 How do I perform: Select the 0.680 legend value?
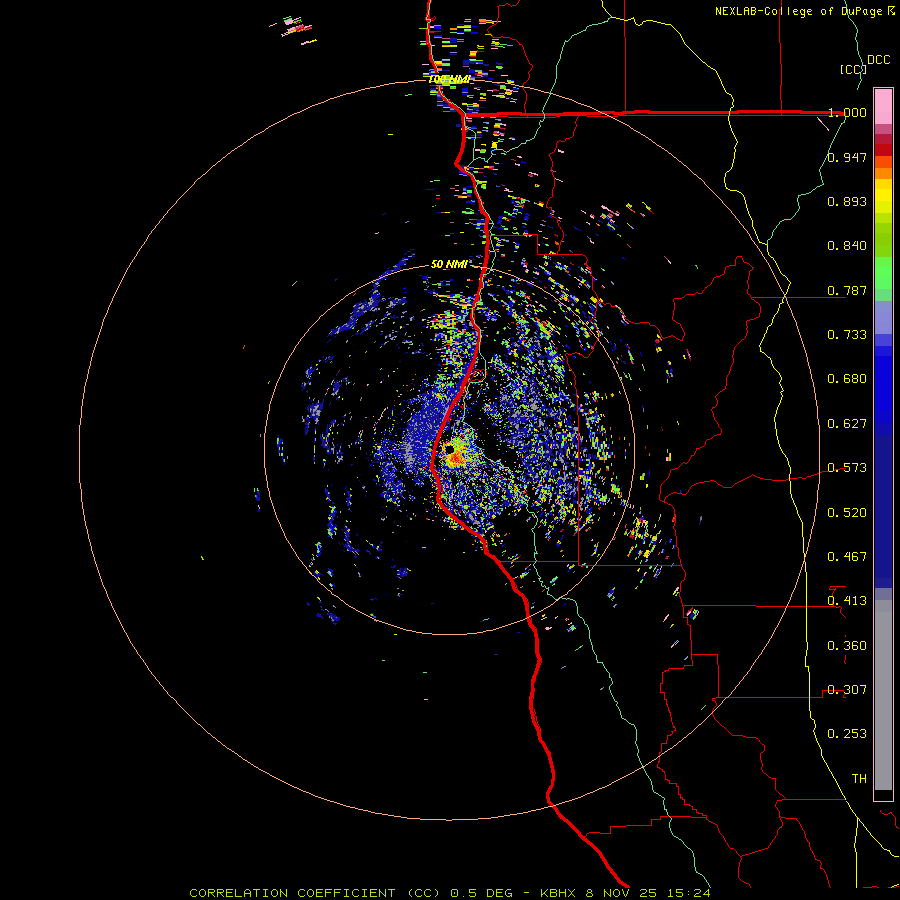pyautogui.click(x=847, y=379)
